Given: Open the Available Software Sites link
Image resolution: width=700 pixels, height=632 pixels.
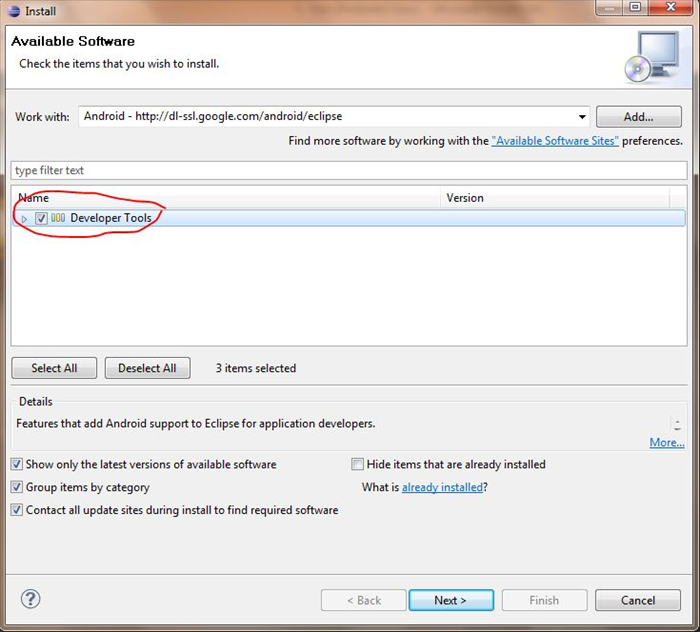Looking at the screenshot, I should [x=555, y=141].
